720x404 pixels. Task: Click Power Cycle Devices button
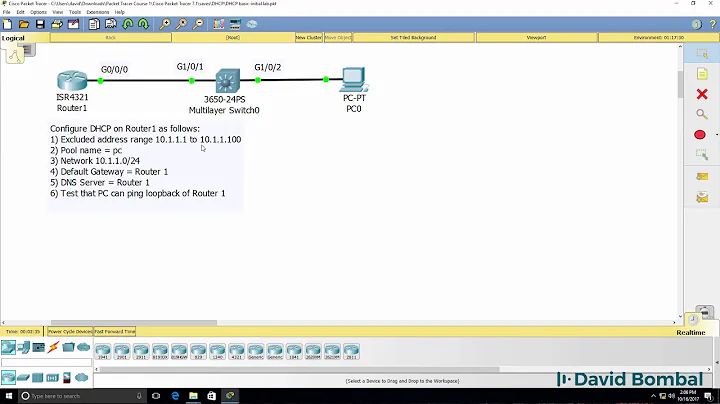[x=70, y=331]
